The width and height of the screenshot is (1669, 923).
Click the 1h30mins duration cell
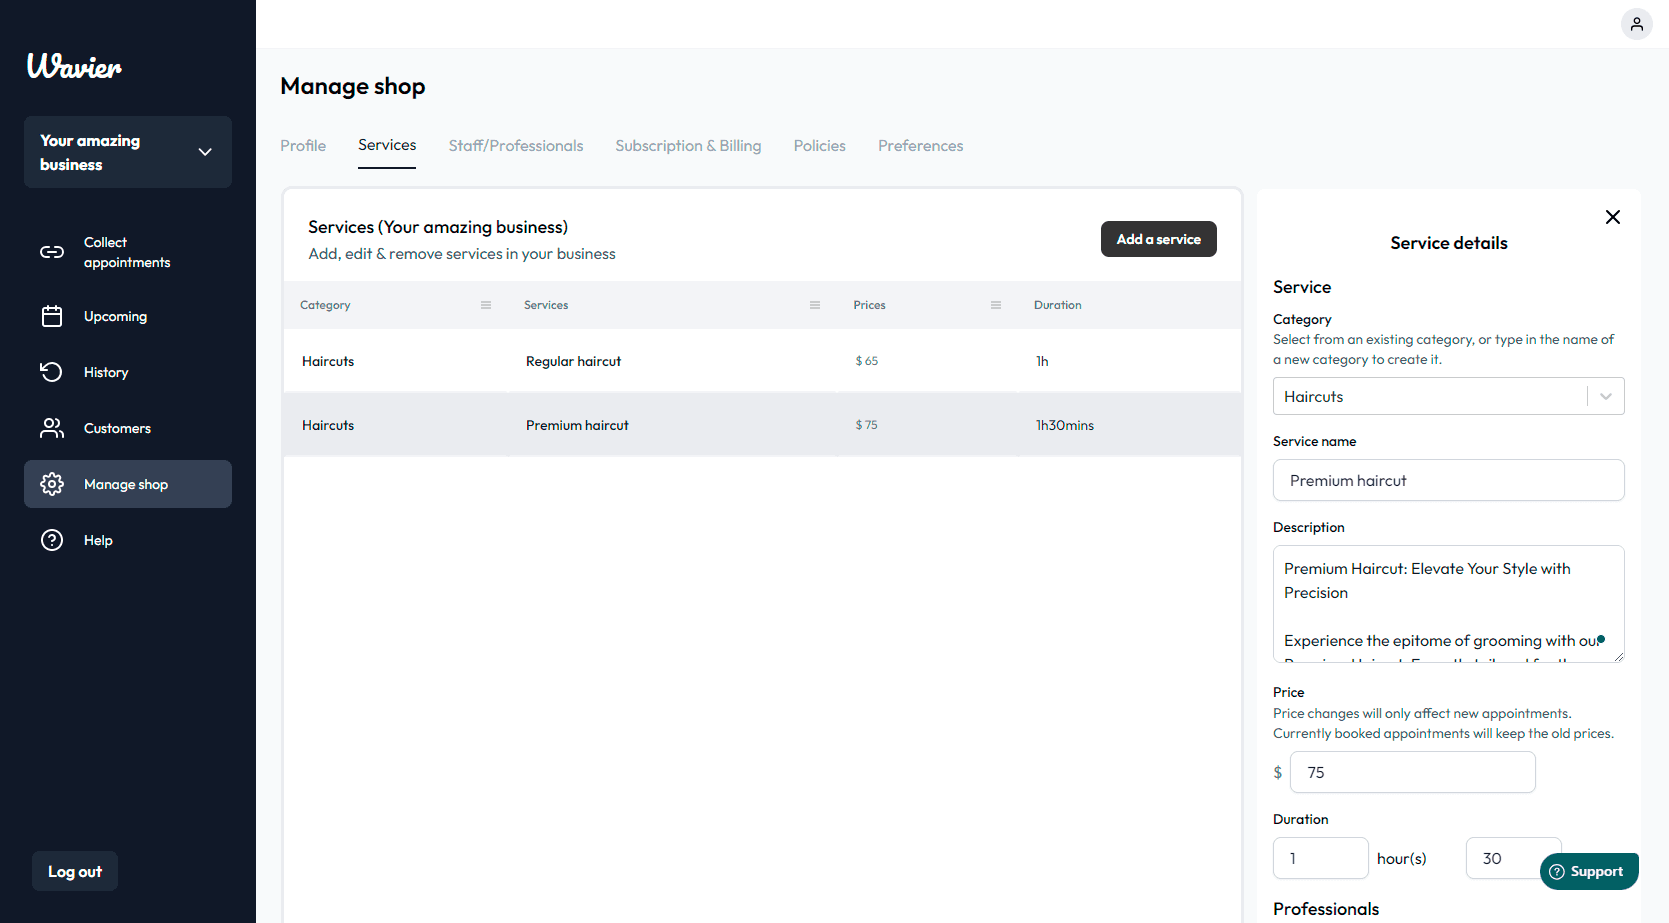point(1065,425)
